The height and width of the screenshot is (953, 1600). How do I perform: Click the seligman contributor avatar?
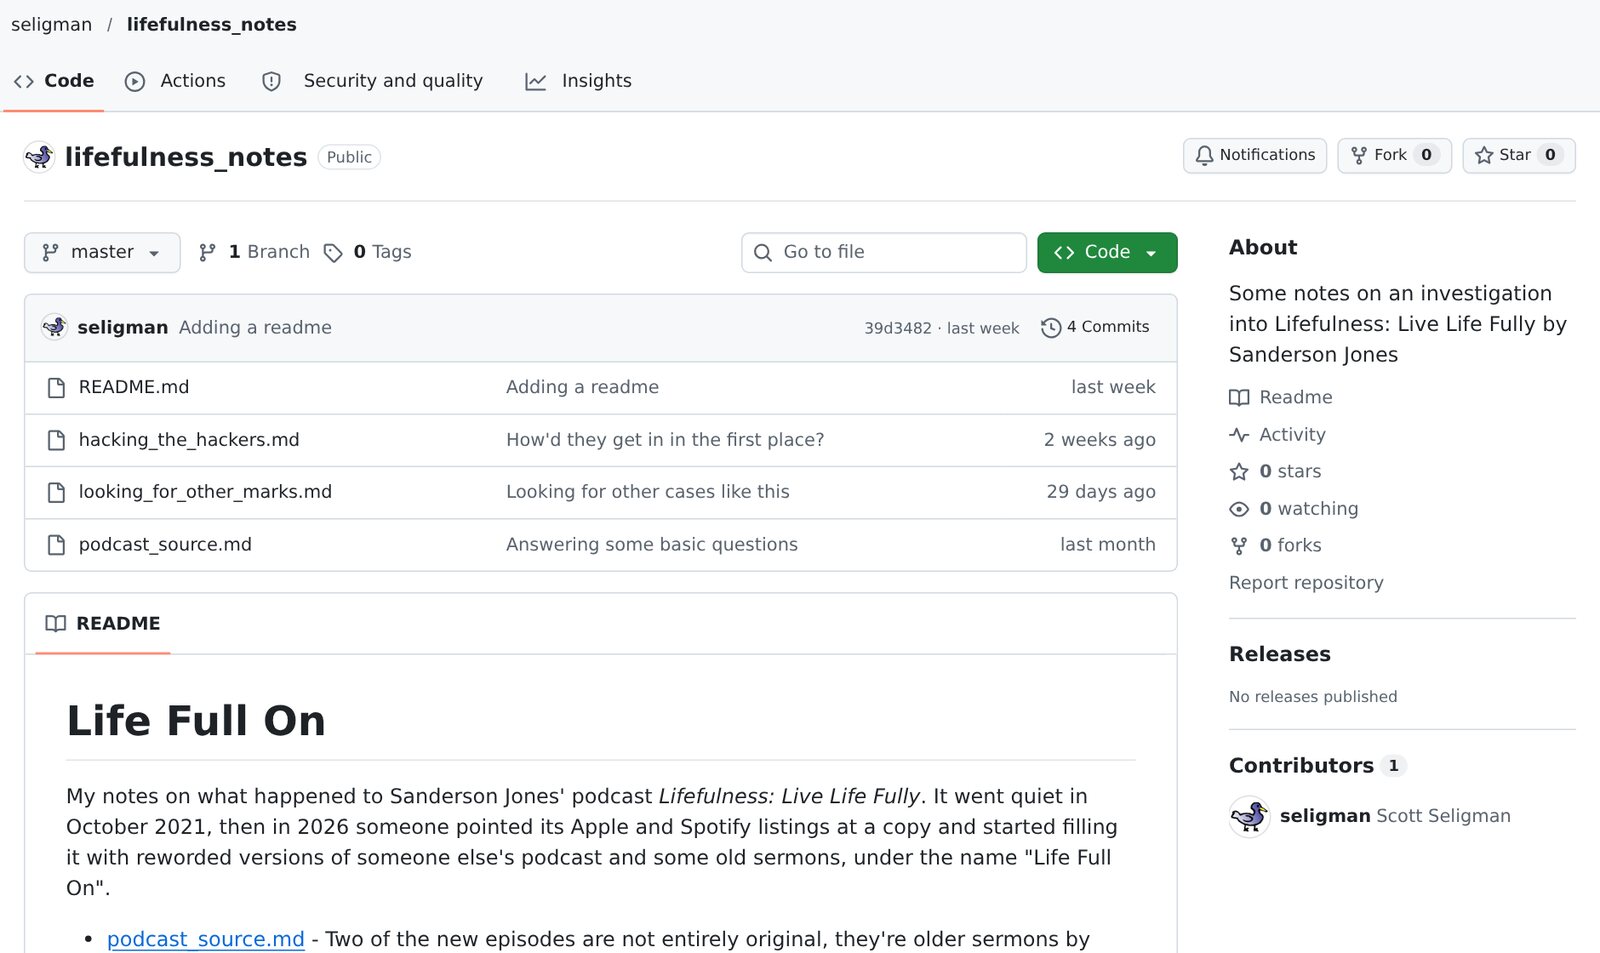click(x=1249, y=816)
